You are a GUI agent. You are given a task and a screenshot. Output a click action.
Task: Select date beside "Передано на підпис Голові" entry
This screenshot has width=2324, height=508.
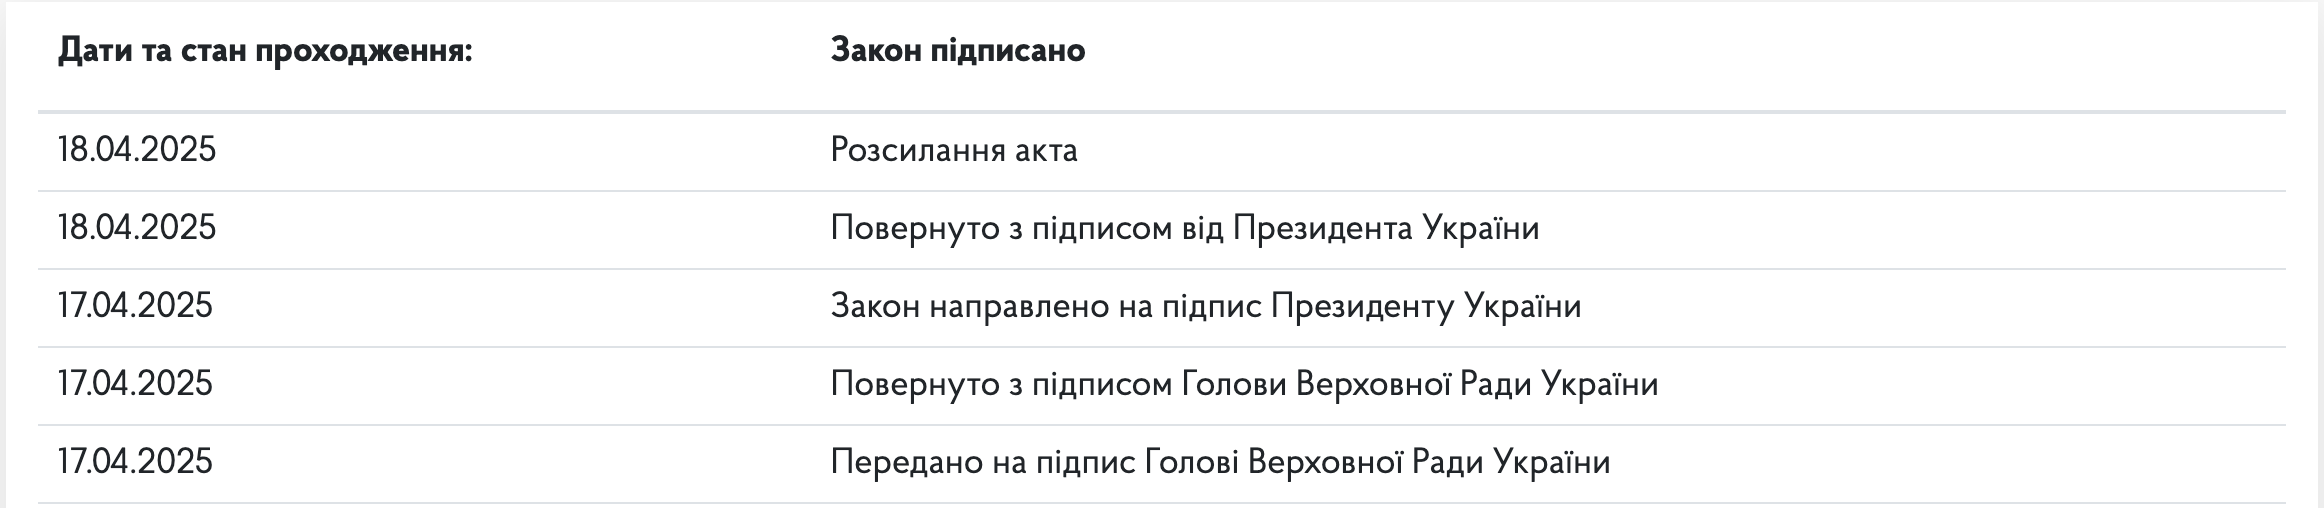tap(136, 462)
